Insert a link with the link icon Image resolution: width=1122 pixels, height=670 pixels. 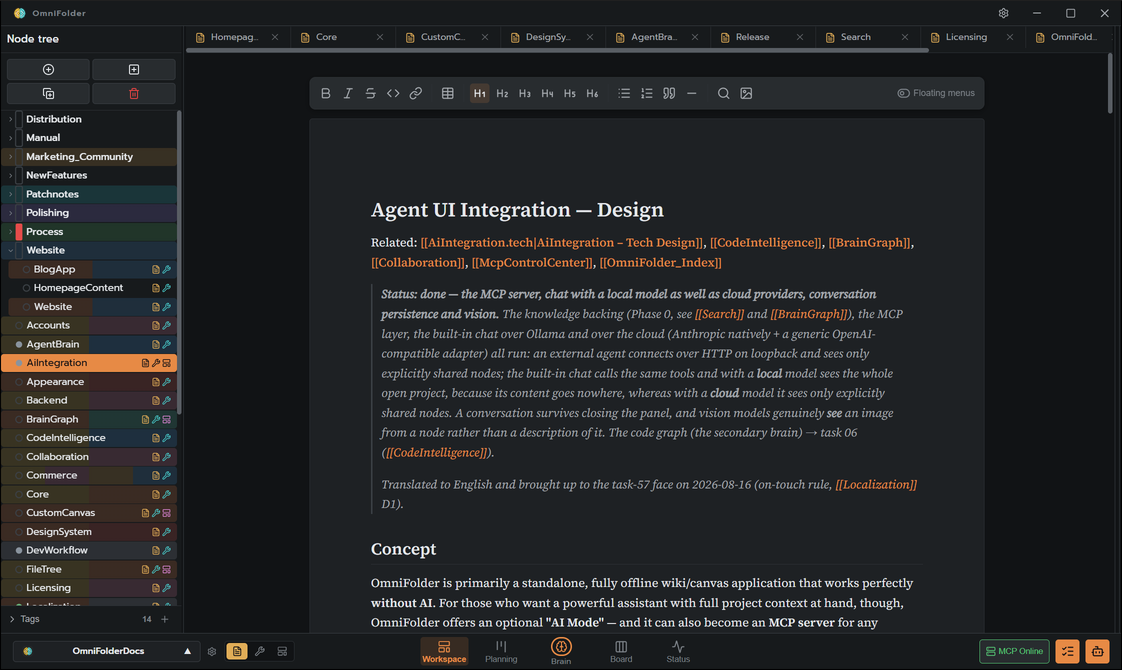[416, 93]
